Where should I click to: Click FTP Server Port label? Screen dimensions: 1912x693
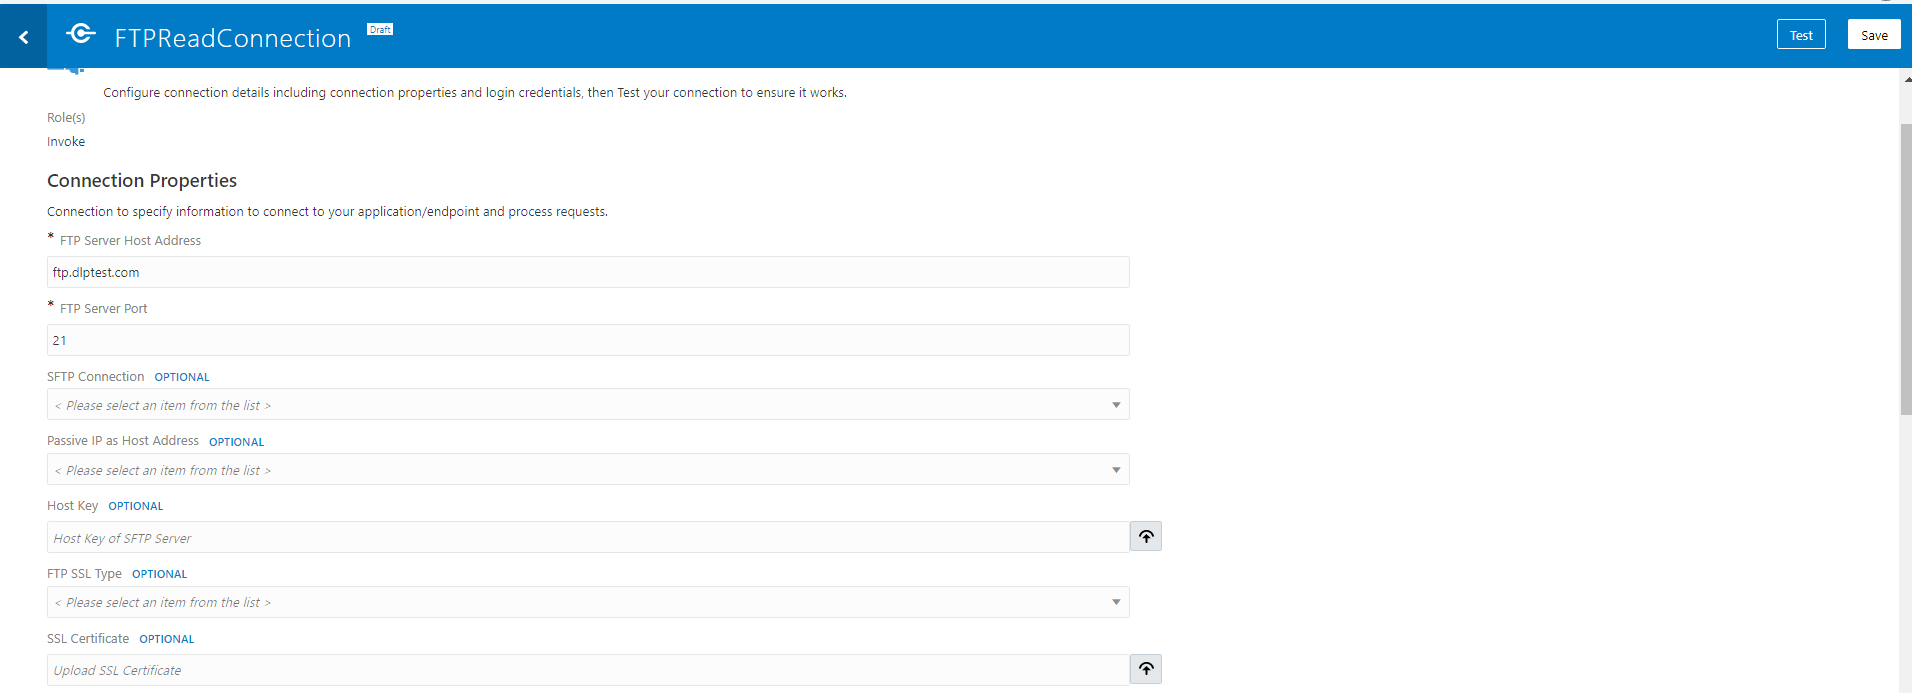(x=103, y=309)
